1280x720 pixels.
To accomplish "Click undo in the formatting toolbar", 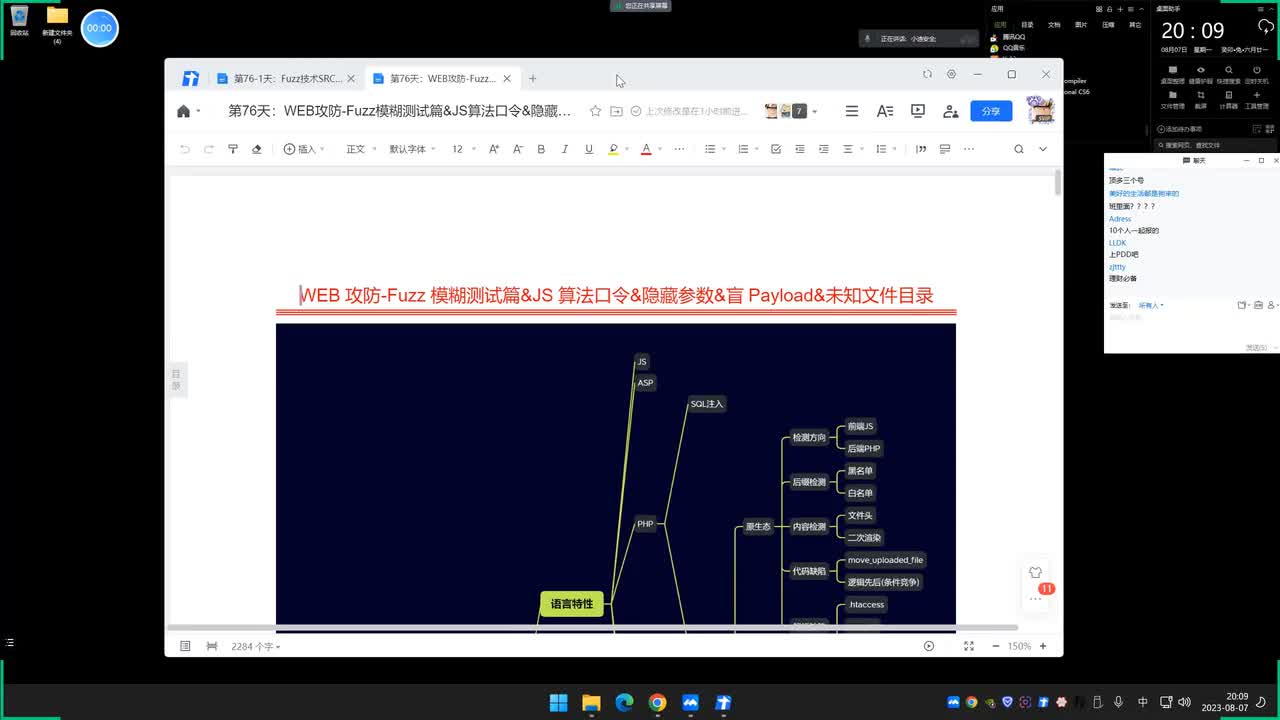I will 185,149.
